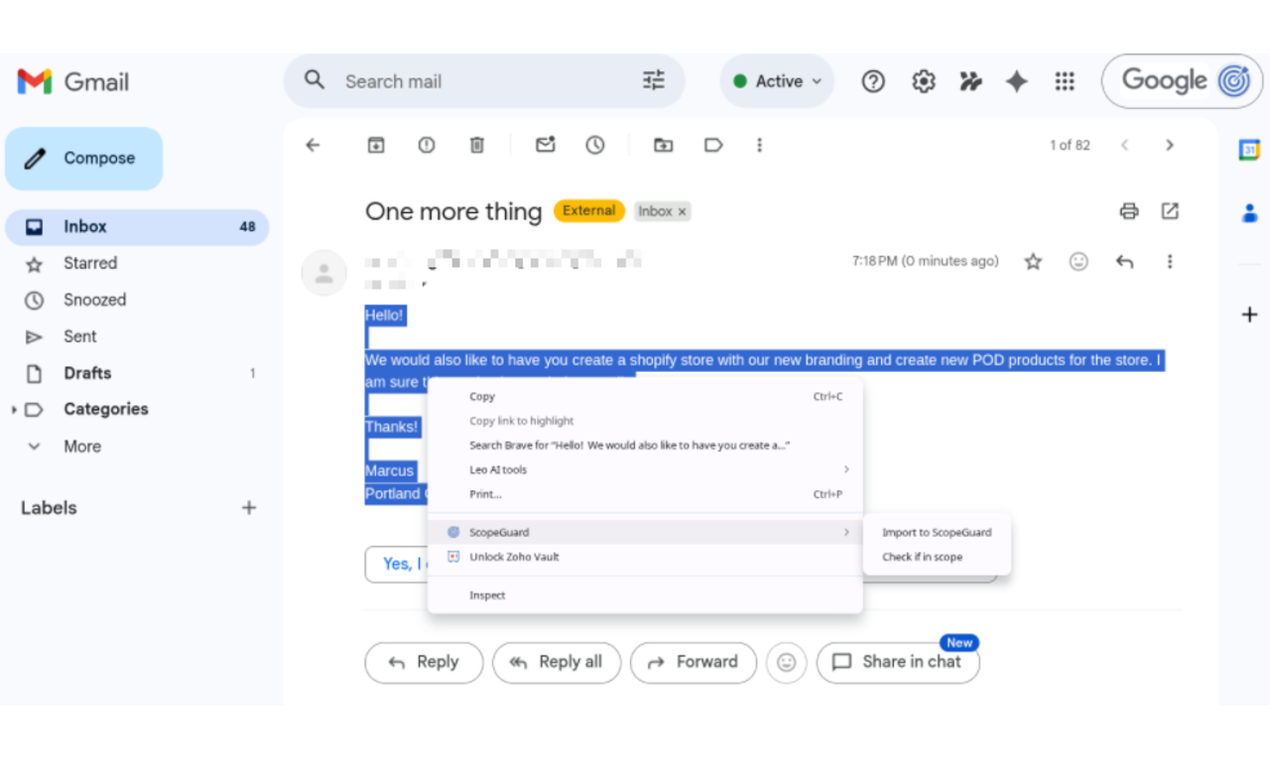Screen dimensions: 1270x760
Task: Click the search magnifier icon
Action: coord(314,80)
